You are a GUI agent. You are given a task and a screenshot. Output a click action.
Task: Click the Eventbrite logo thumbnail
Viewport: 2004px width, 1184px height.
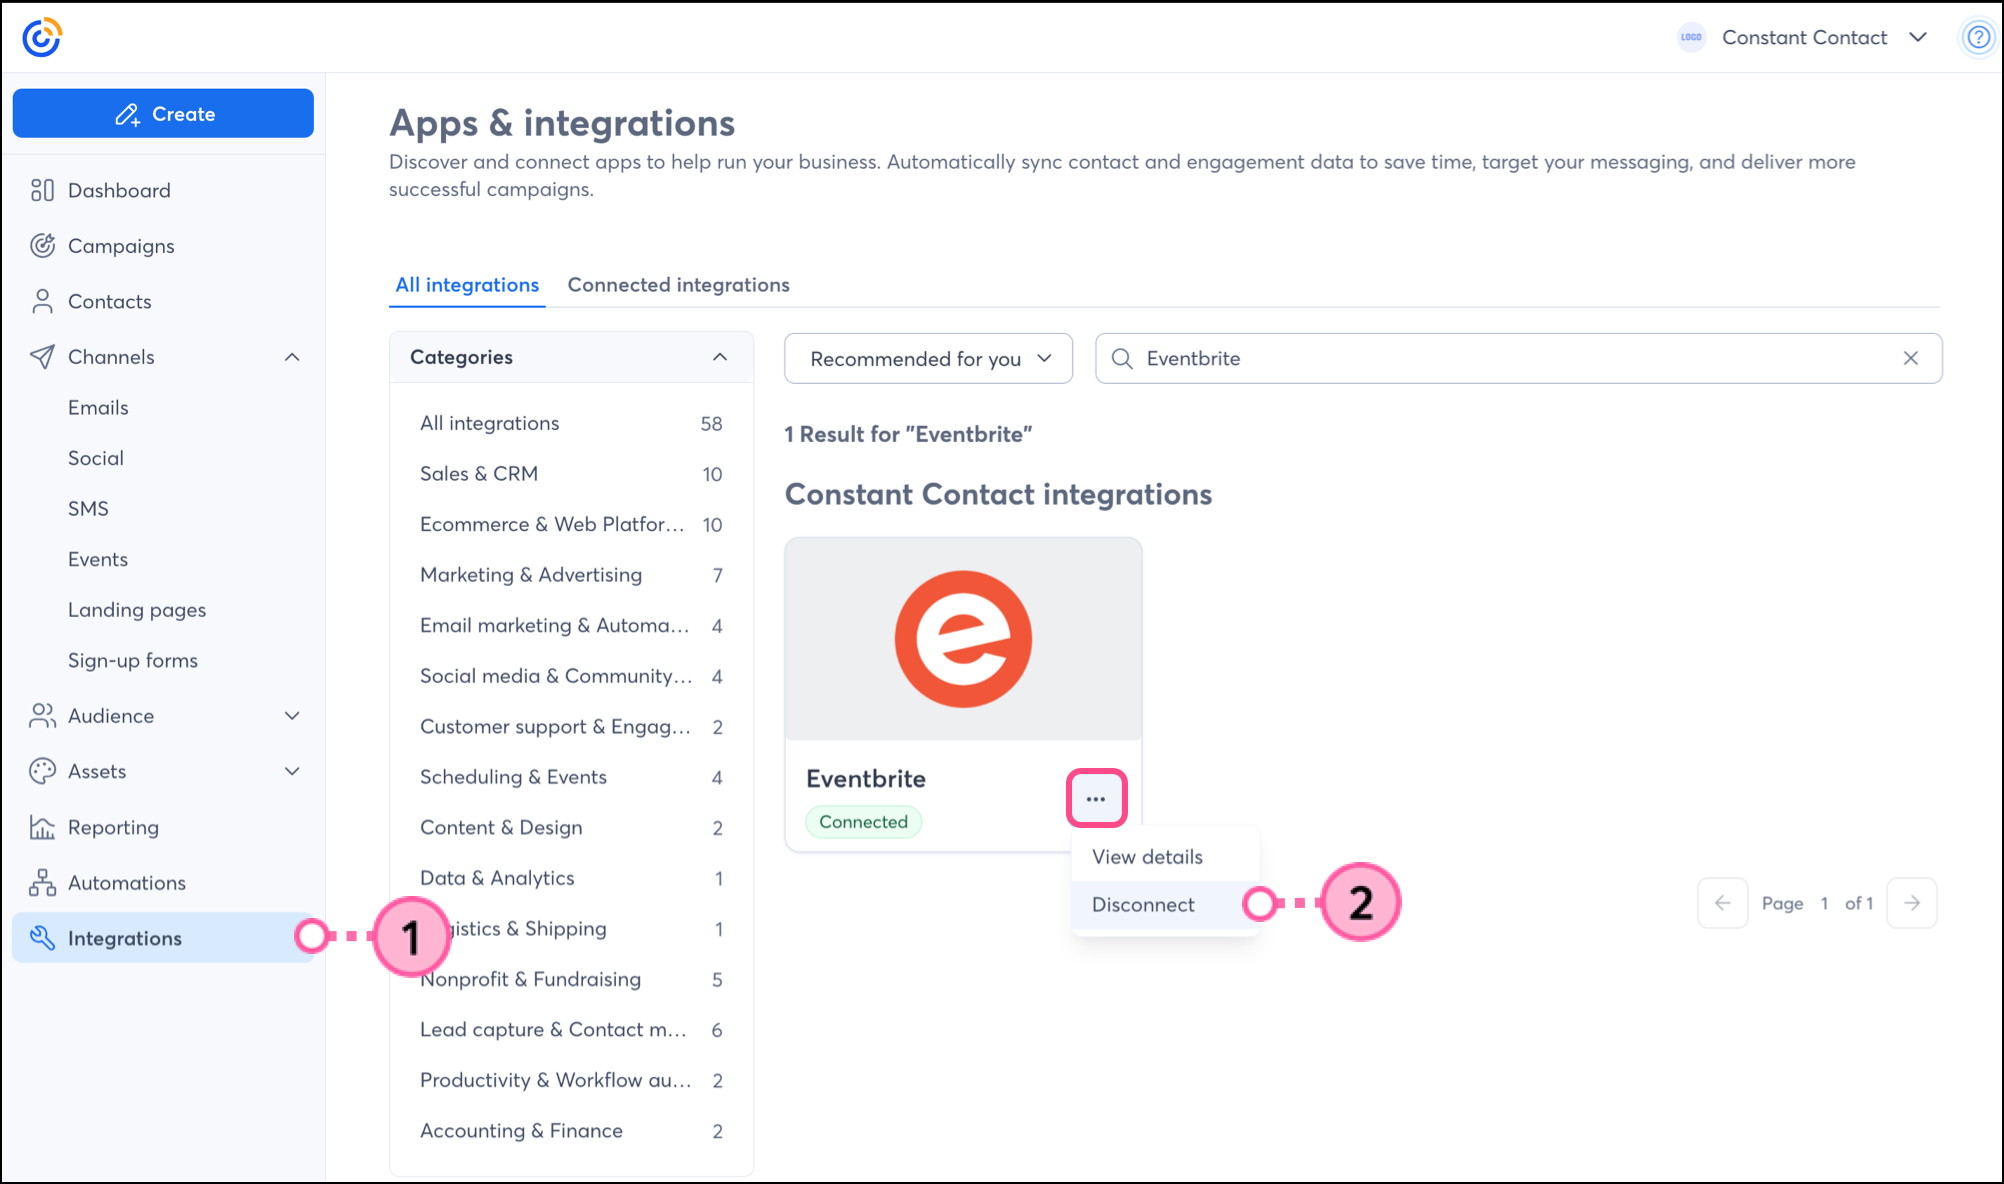pyautogui.click(x=963, y=639)
